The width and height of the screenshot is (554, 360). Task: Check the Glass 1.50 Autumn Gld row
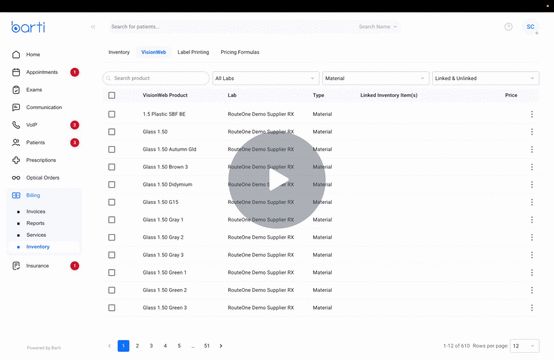click(112, 149)
